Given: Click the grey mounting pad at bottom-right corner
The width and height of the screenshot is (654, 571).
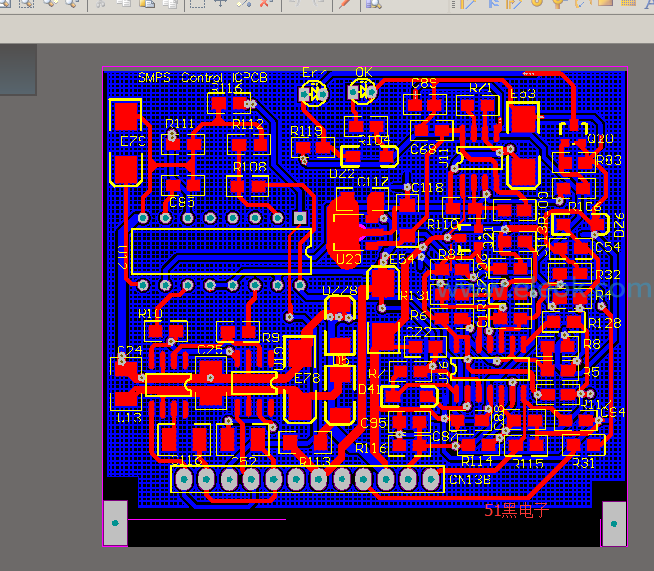Looking at the screenshot, I should point(614,524).
